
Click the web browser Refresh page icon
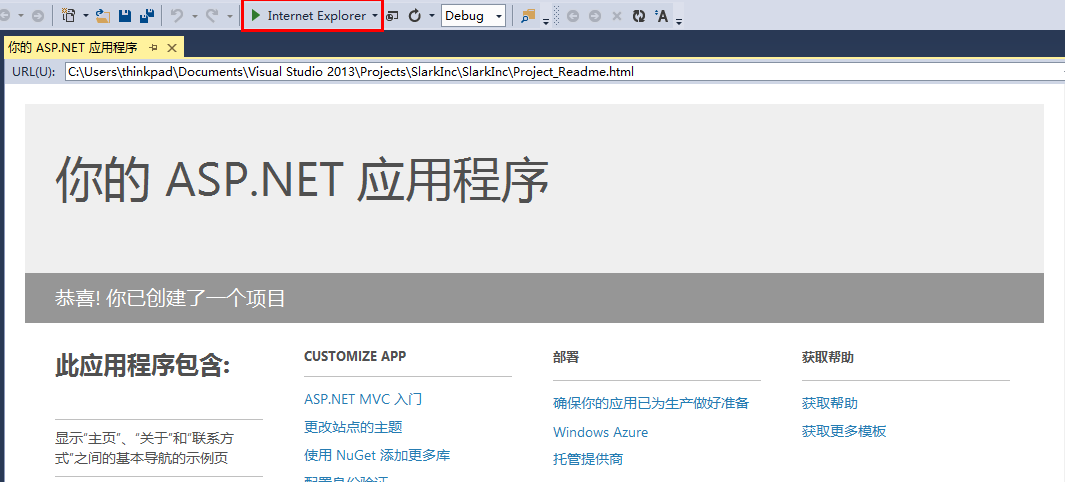[x=638, y=16]
